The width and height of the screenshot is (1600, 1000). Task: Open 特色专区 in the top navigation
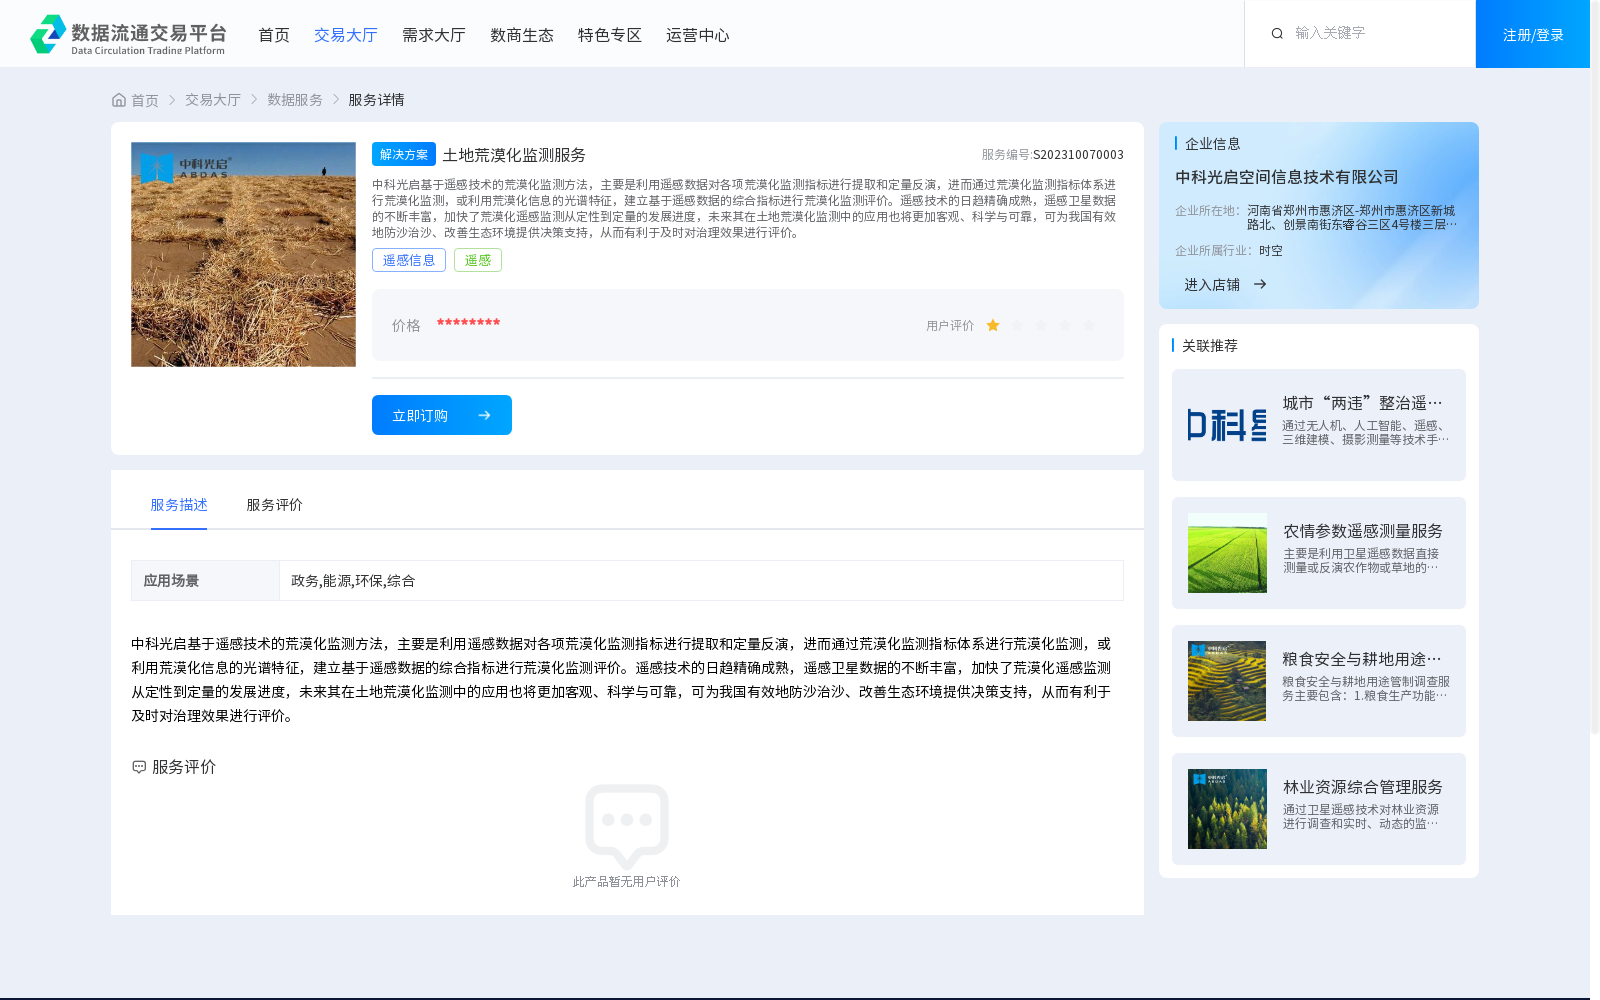click(610, 35)
